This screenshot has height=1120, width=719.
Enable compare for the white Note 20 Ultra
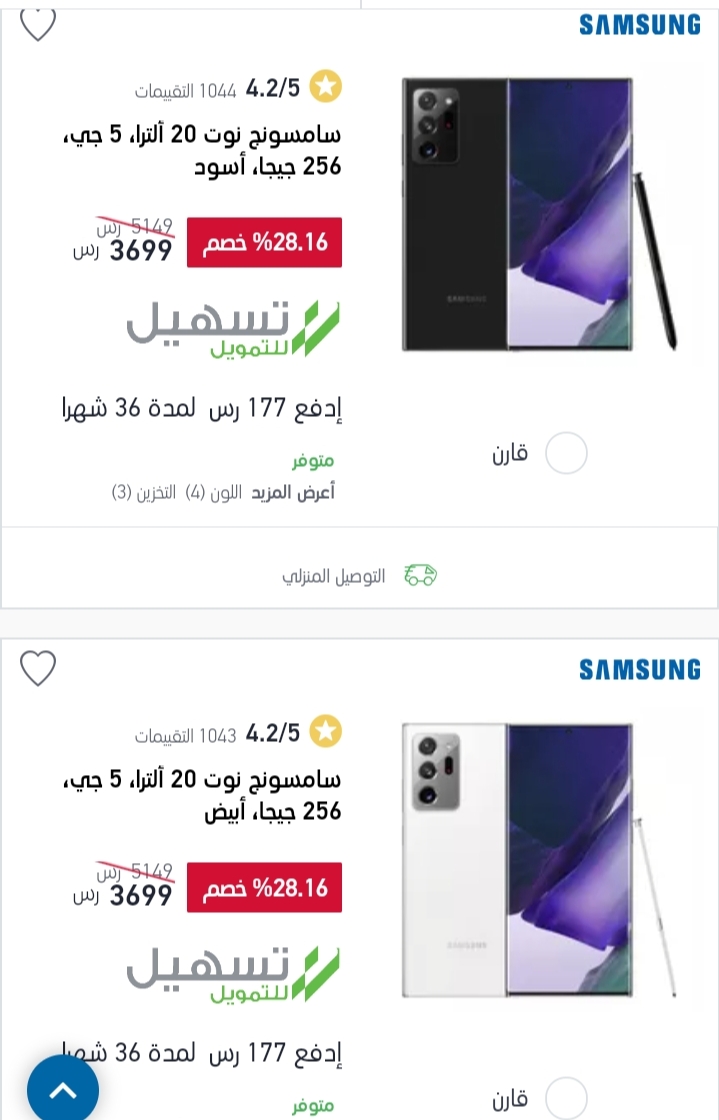[566, 1098]
